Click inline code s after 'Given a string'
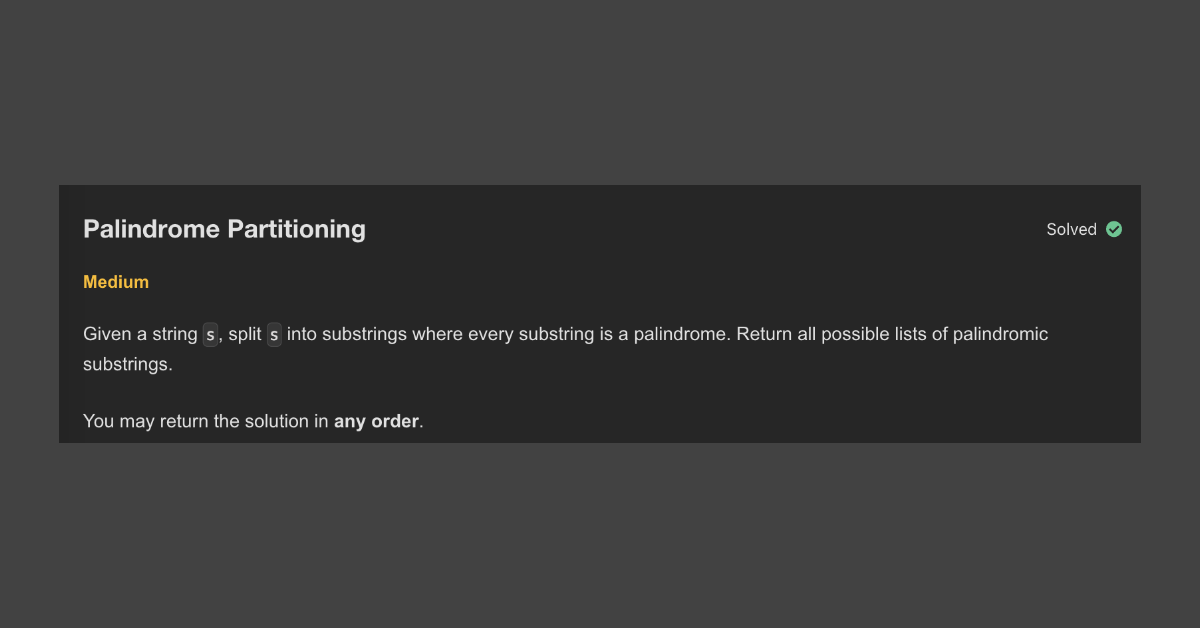Viewport: 1200px width, 628px height. (x=210, y=334)
